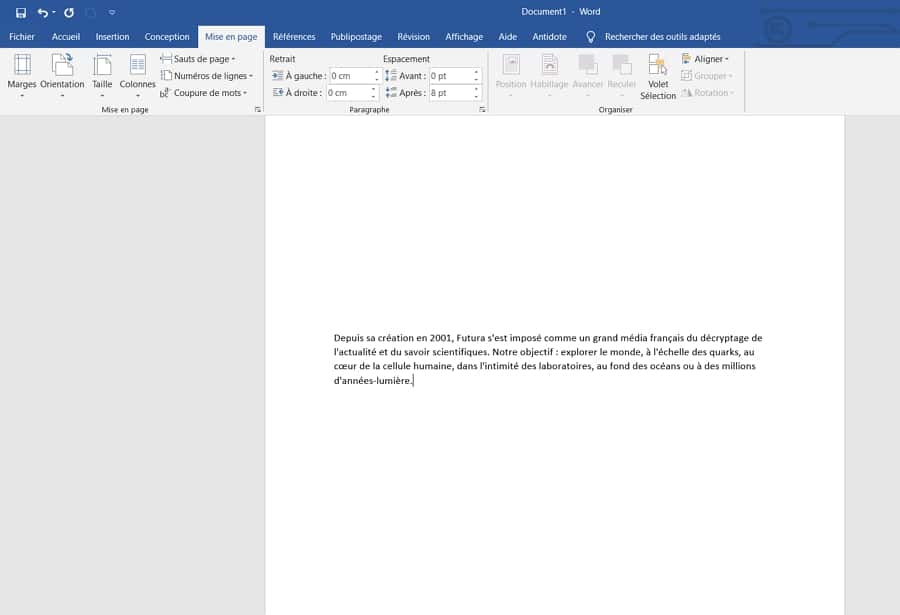The width and height of the screenshot is (900, 615).
Task: Change page Orientation
Action: pyautogui.click(x=62, y=75)
